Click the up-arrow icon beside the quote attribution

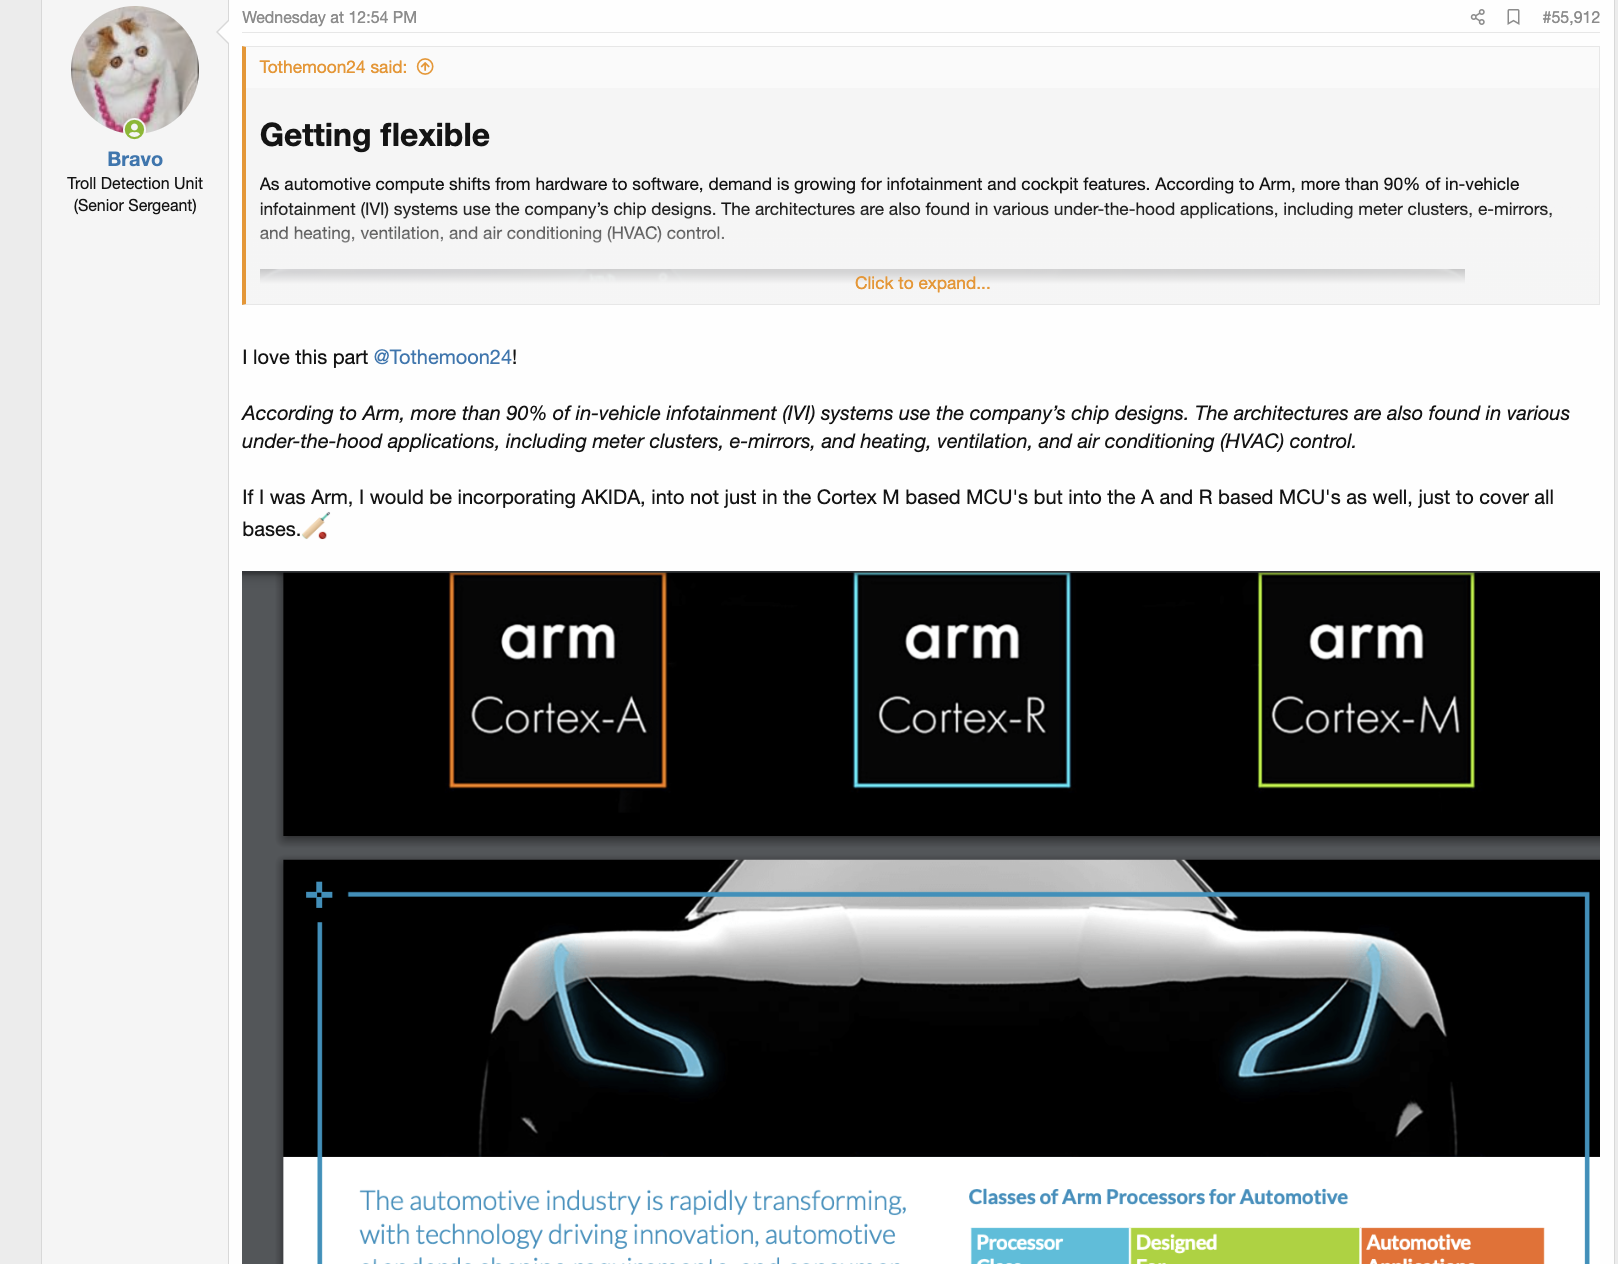(425, 67)
